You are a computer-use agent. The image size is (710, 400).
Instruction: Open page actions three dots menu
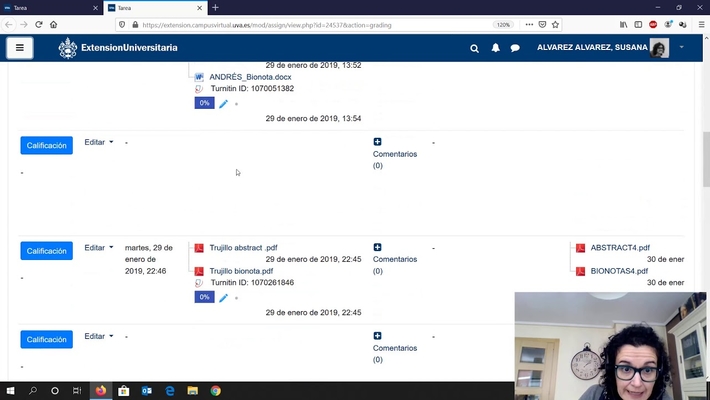(x=529, y=25)
